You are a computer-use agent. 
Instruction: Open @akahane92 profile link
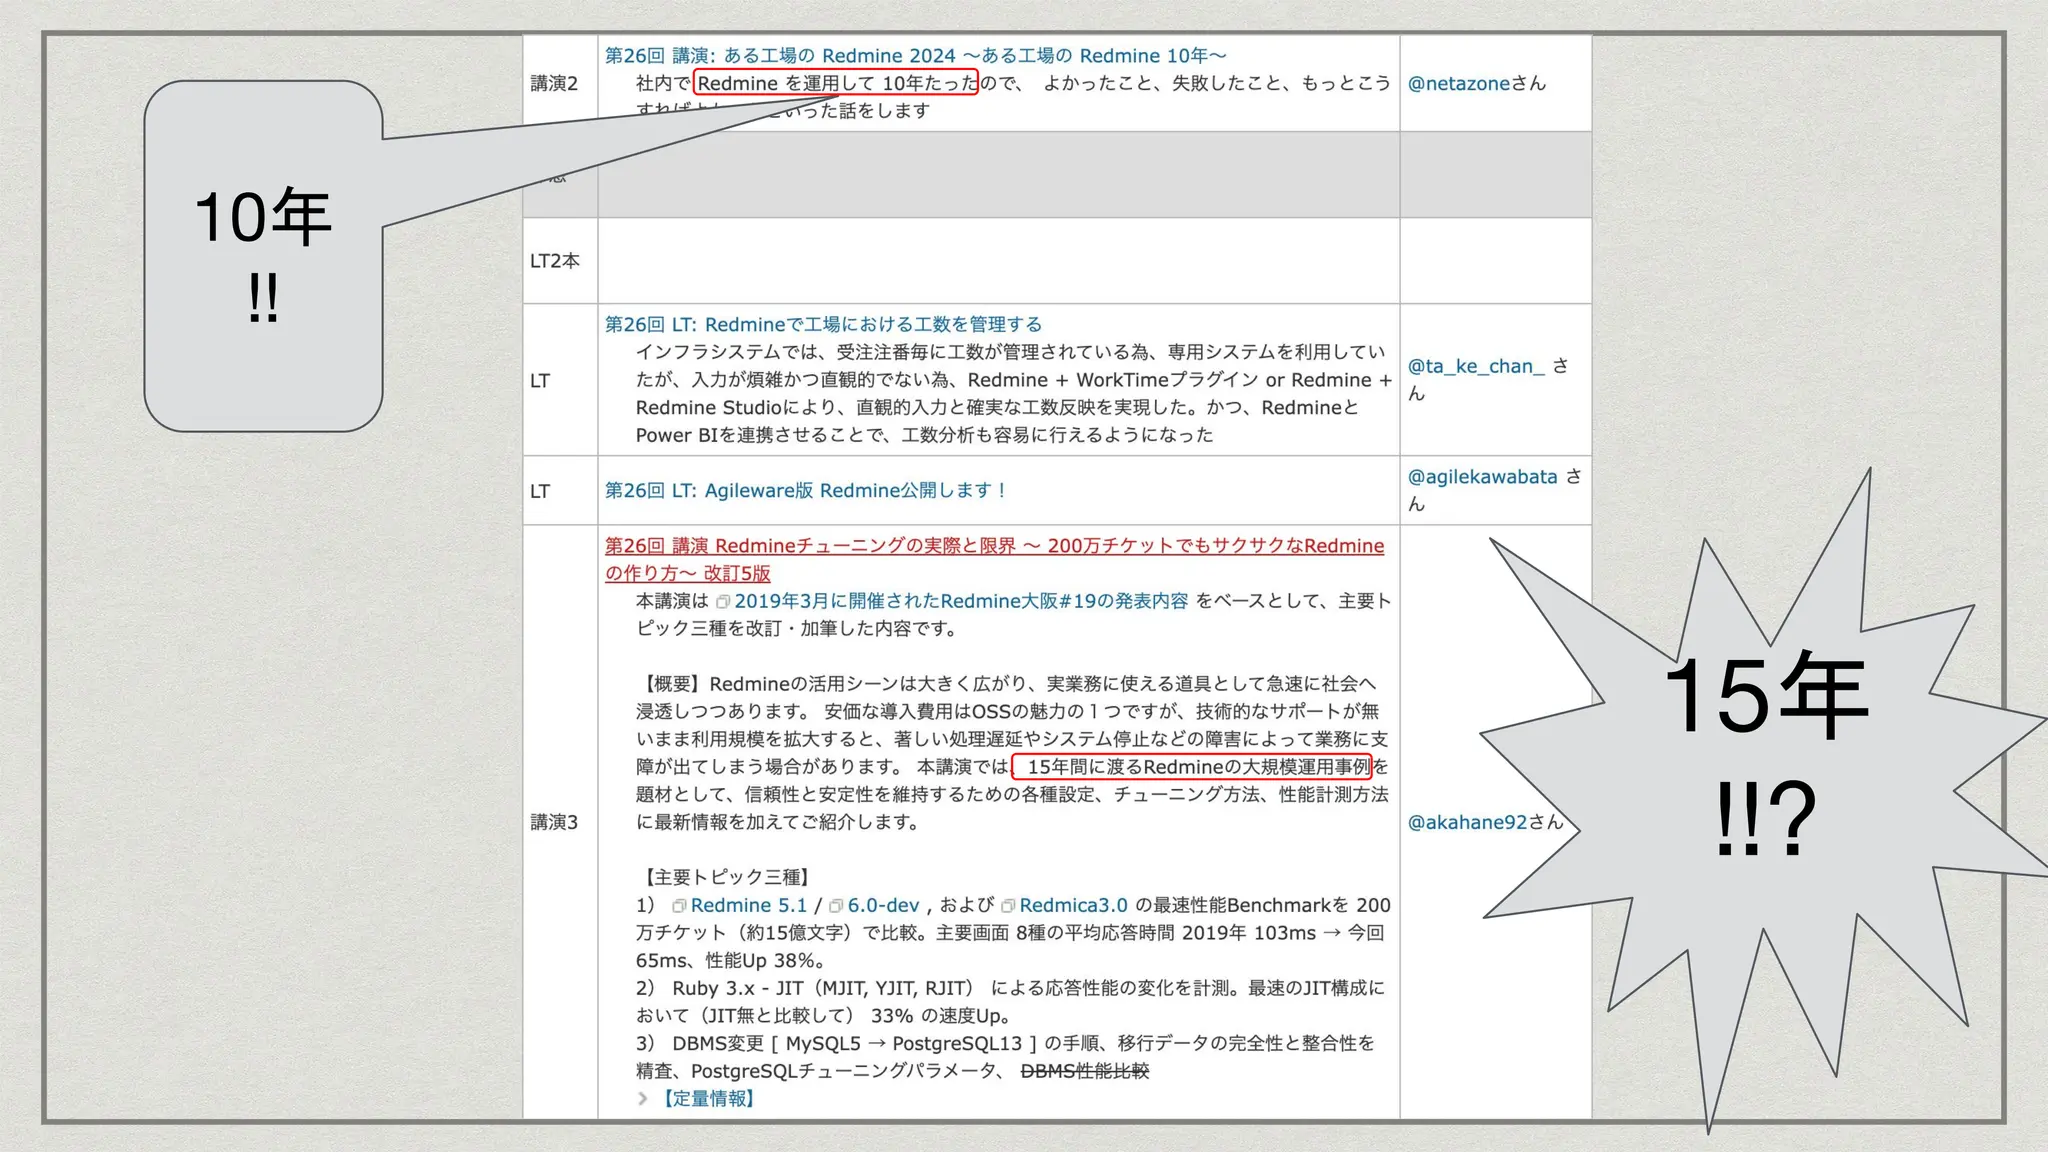(1467, 822)
